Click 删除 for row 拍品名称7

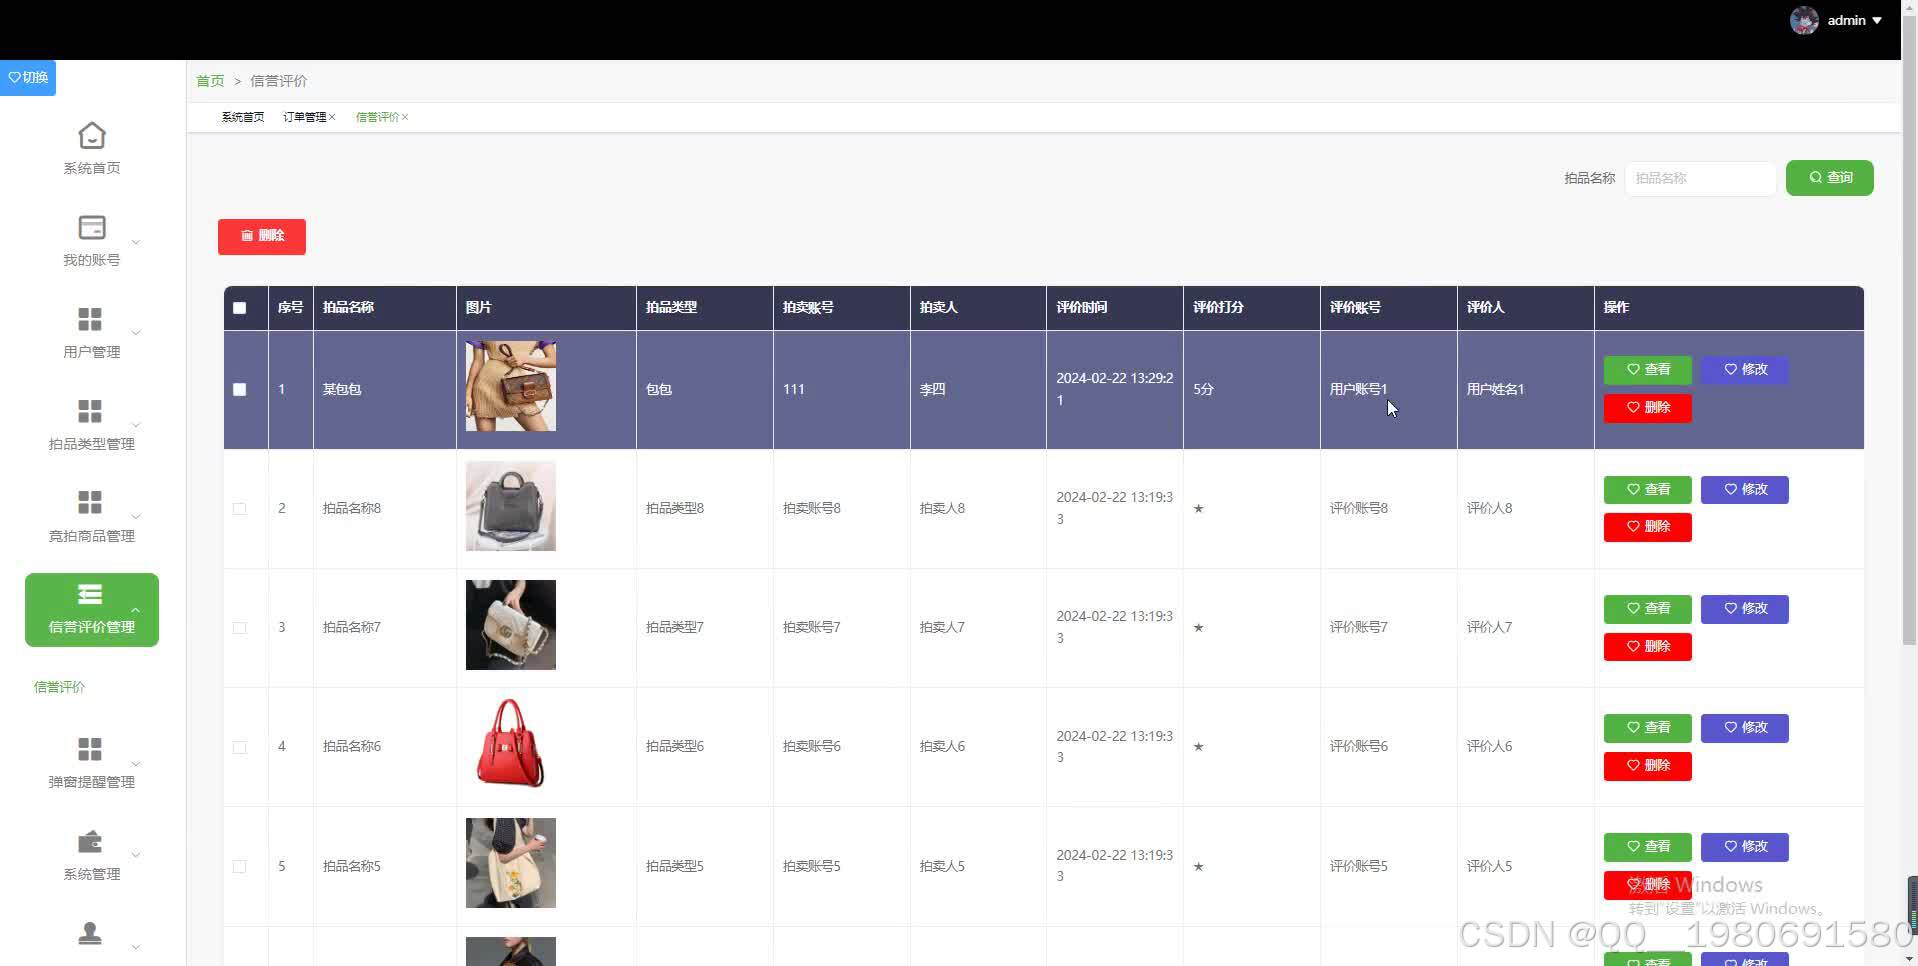(x=1647, y=647)
